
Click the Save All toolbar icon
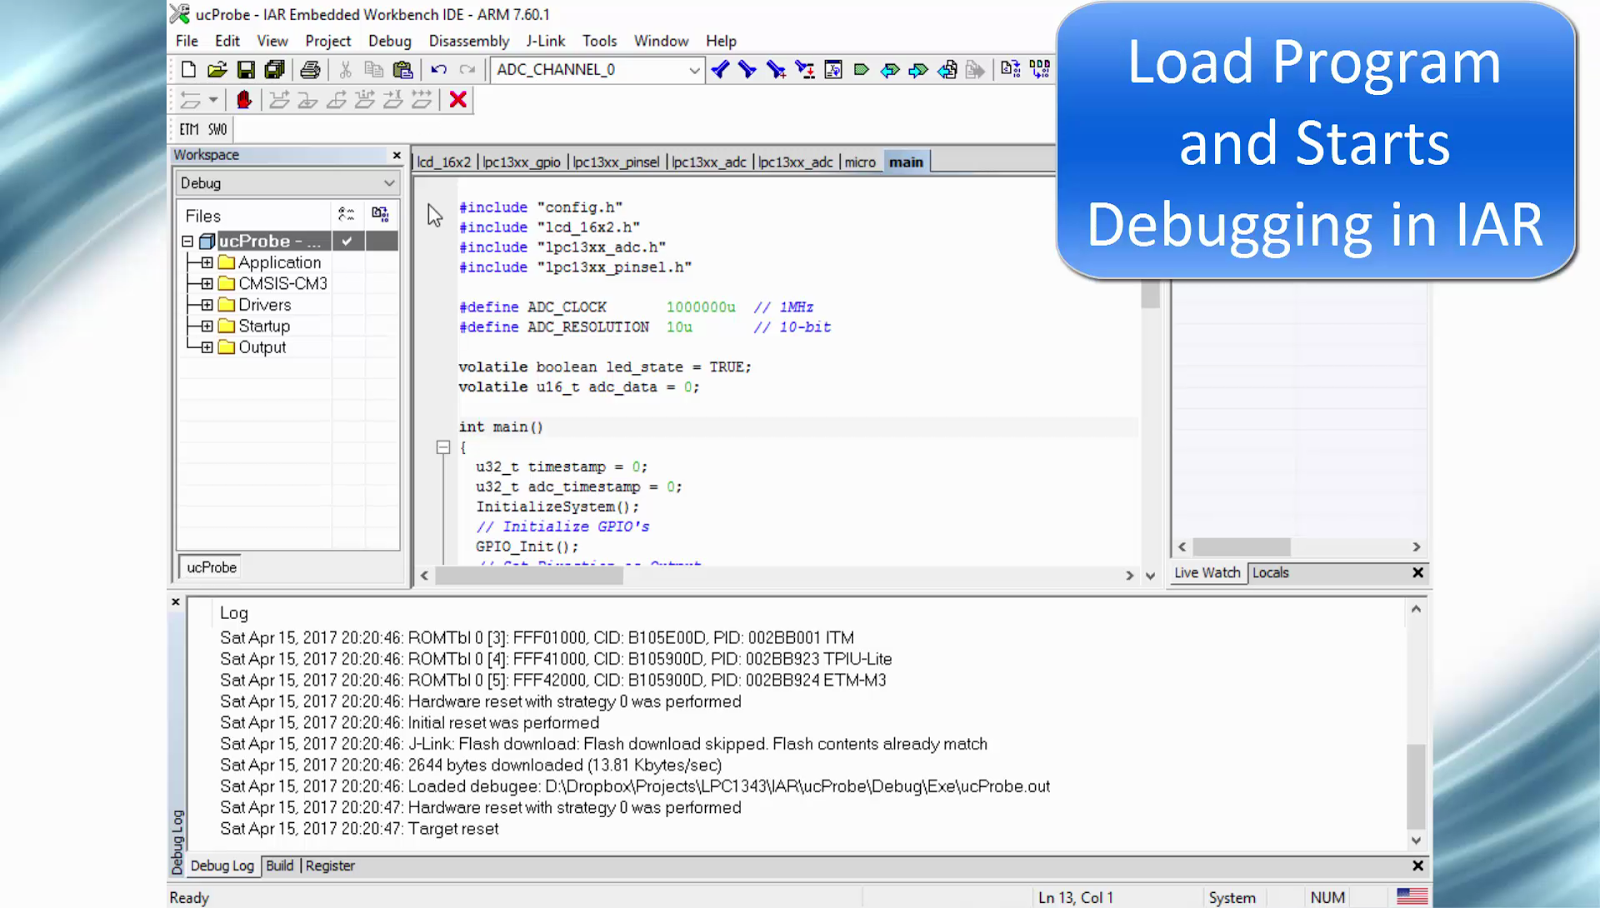click(x=275, y=70)
